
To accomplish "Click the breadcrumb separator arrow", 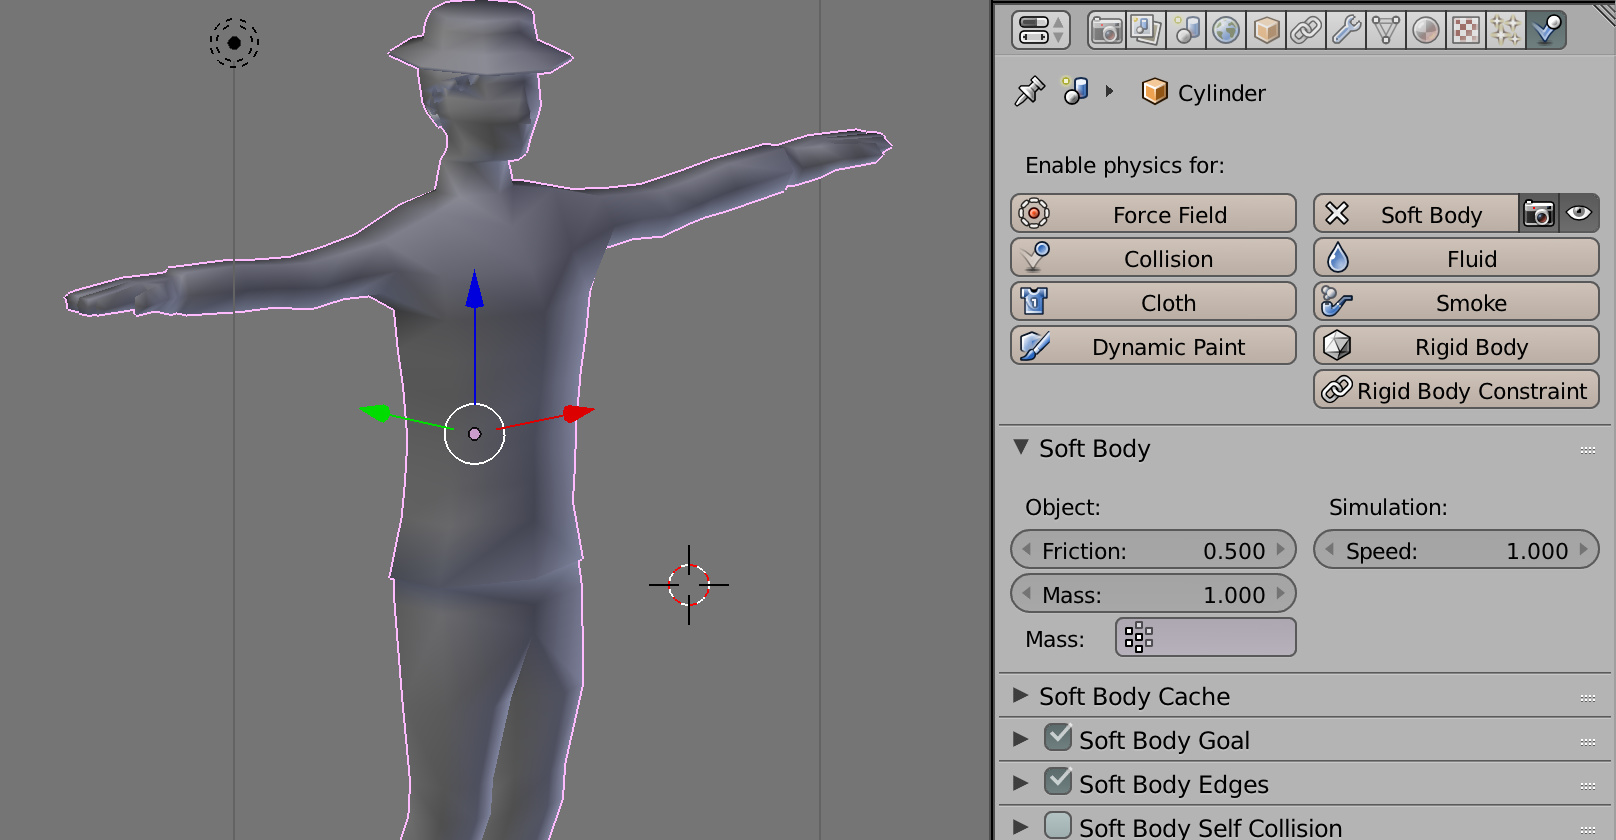I will 1109,91.
